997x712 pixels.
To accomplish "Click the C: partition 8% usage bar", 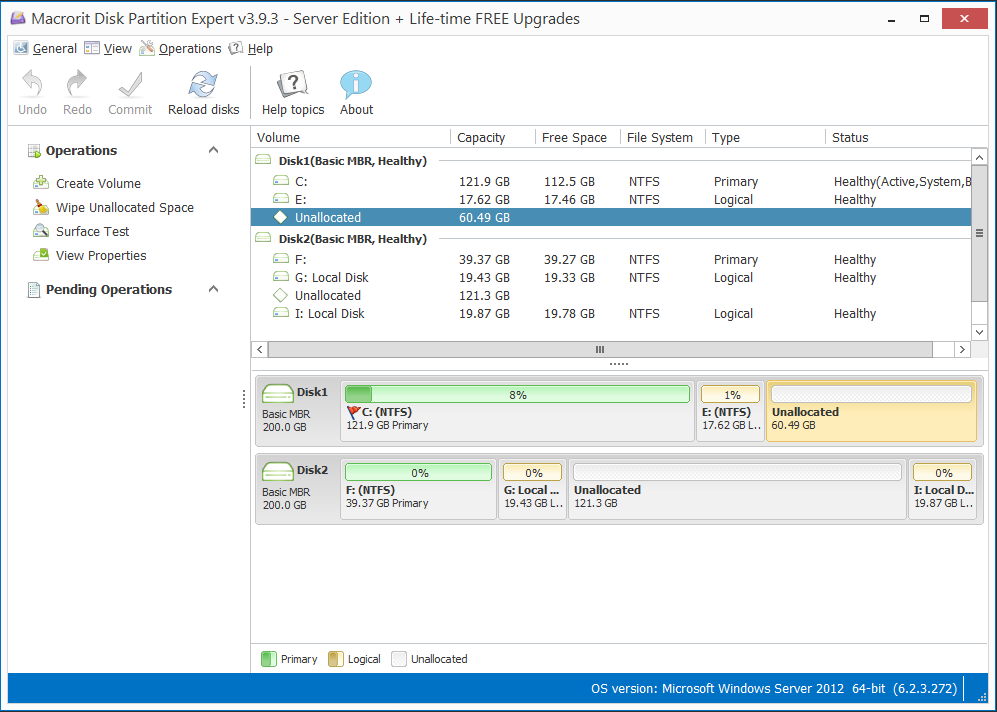I will coord(518,394).
